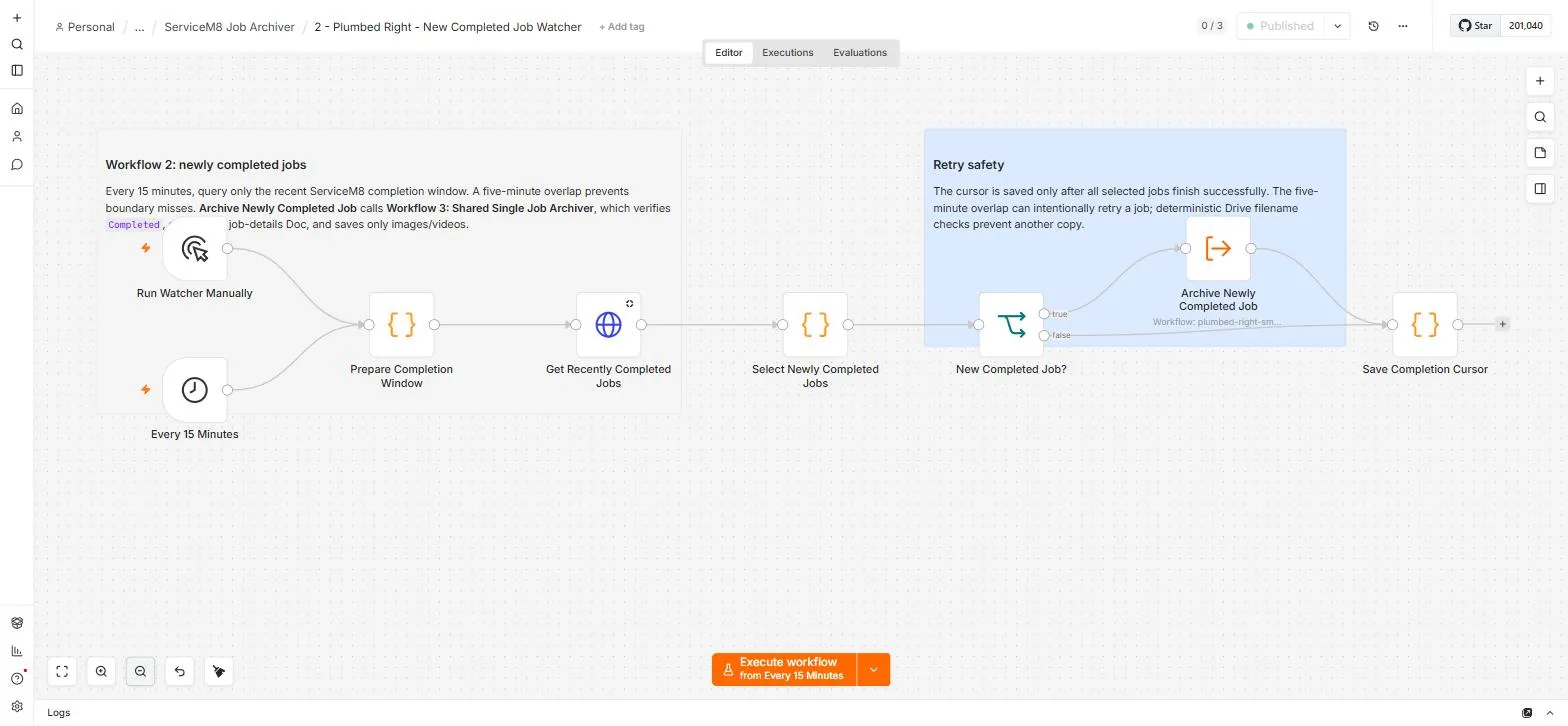
Task: Open the cube icon in the left sidebar
Action: pos(17,622)
